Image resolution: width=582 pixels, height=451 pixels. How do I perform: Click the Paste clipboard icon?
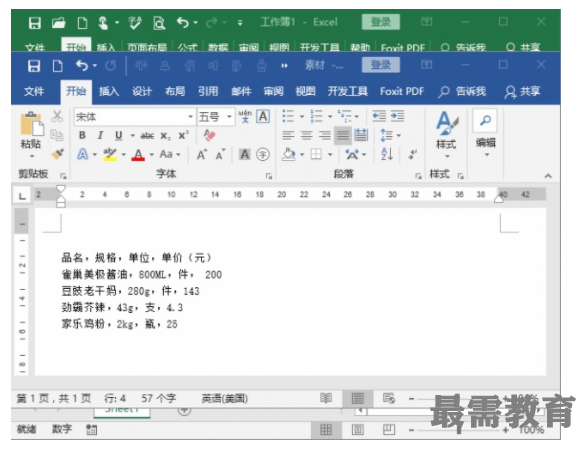coord(31,125)
